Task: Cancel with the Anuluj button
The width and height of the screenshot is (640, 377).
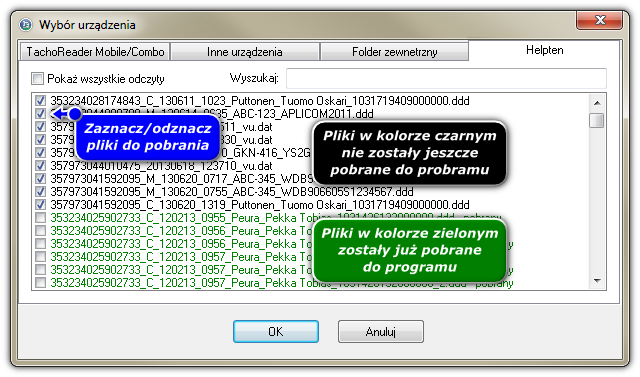Action: pos(380,331)
